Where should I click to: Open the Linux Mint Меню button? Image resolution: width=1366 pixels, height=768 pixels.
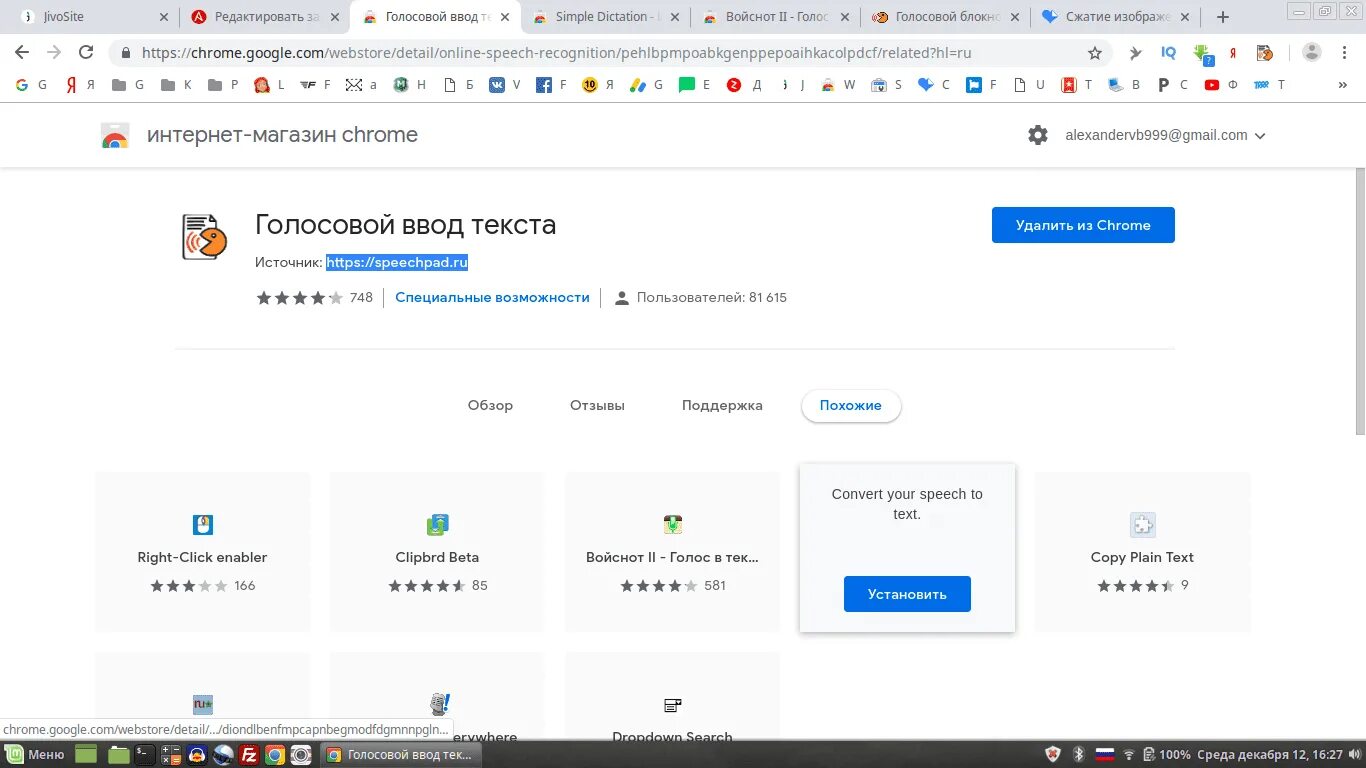35,755
